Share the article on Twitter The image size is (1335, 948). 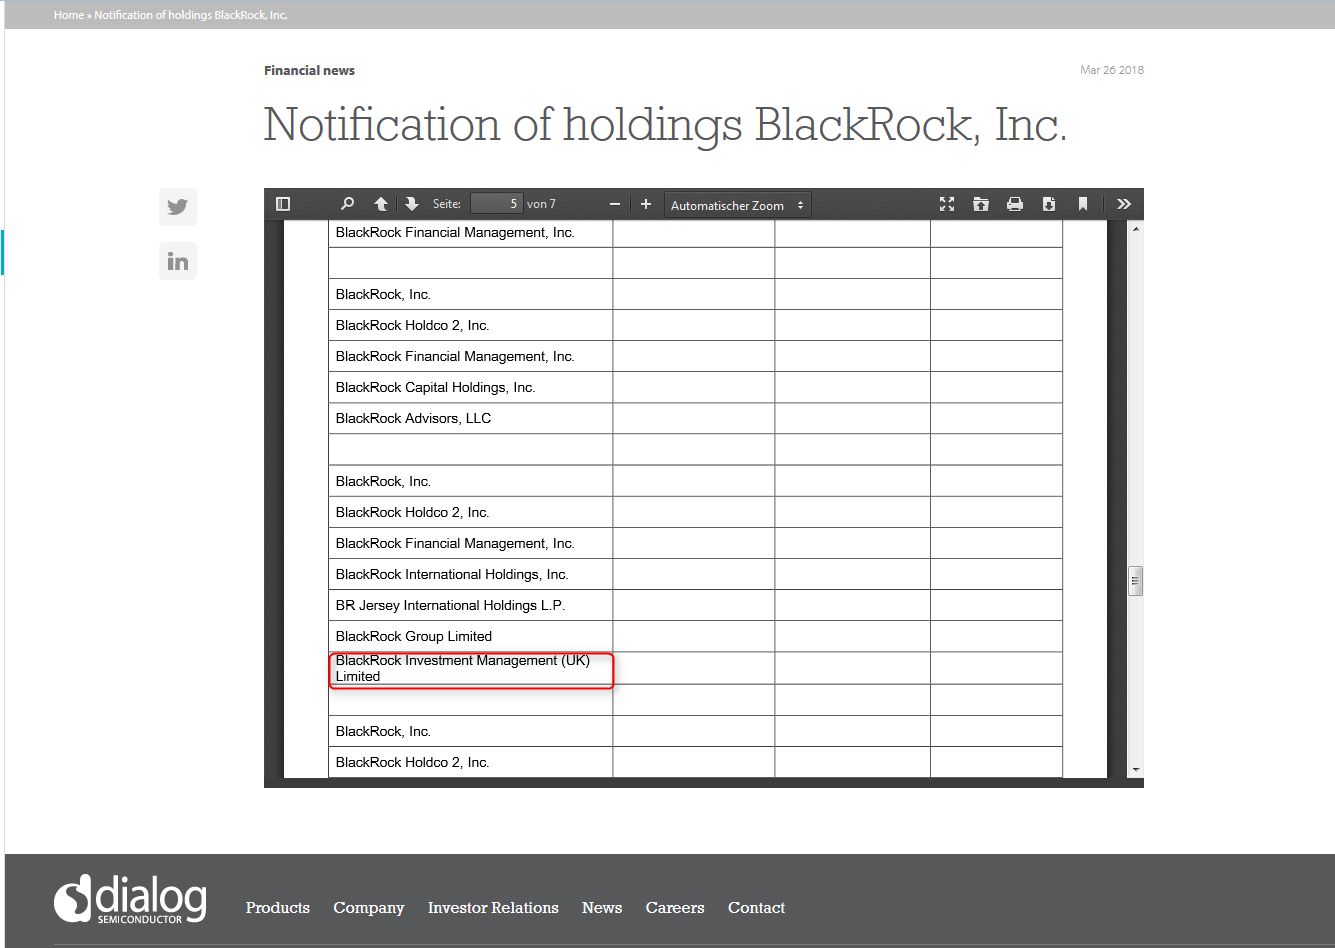coord(178,207)
